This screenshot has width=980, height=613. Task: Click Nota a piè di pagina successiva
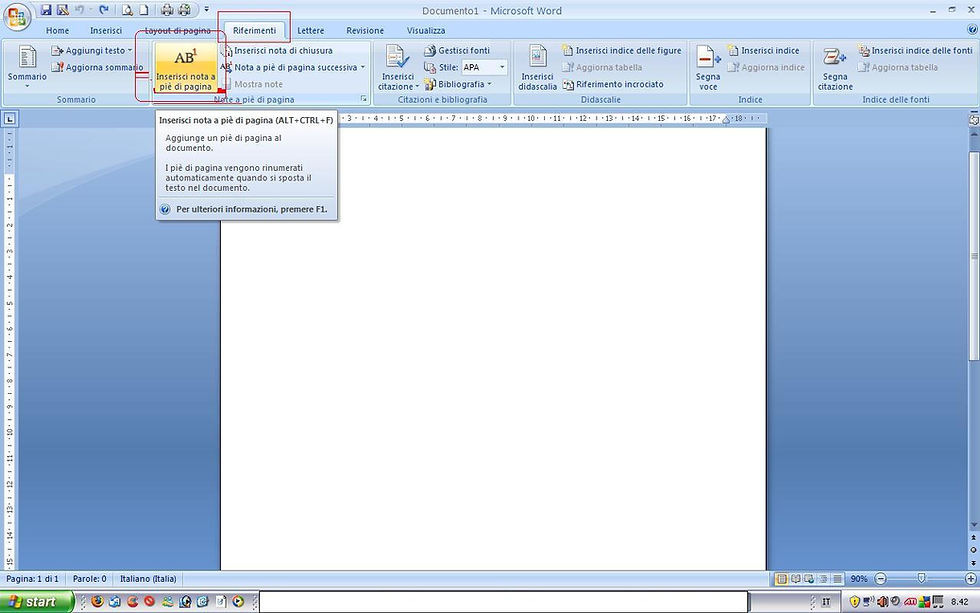pyautogui.click(x=289, y=67)
